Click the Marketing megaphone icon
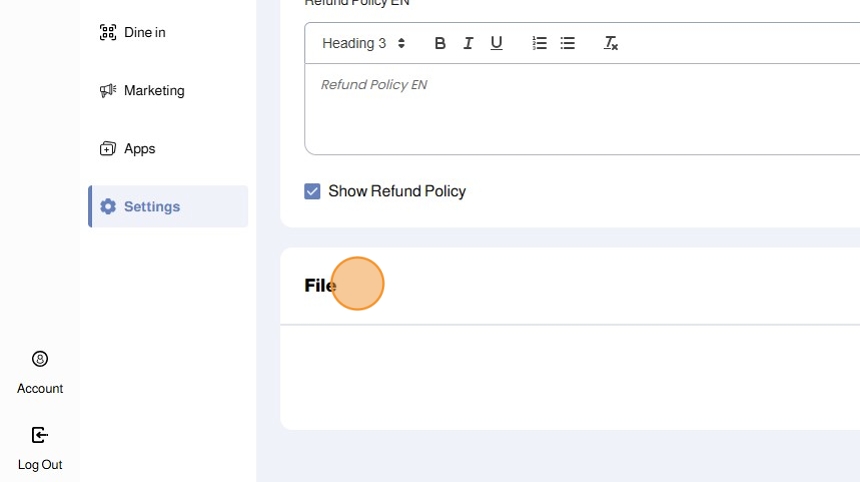This screenshot has height=482, width=860. 108,90
